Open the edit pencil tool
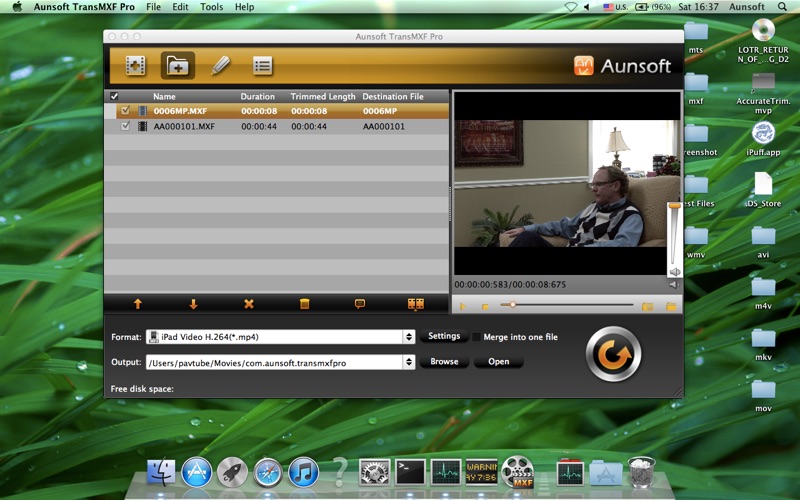Screen dimensions: 800x500 pyautogui.click(x=220, y=66)
